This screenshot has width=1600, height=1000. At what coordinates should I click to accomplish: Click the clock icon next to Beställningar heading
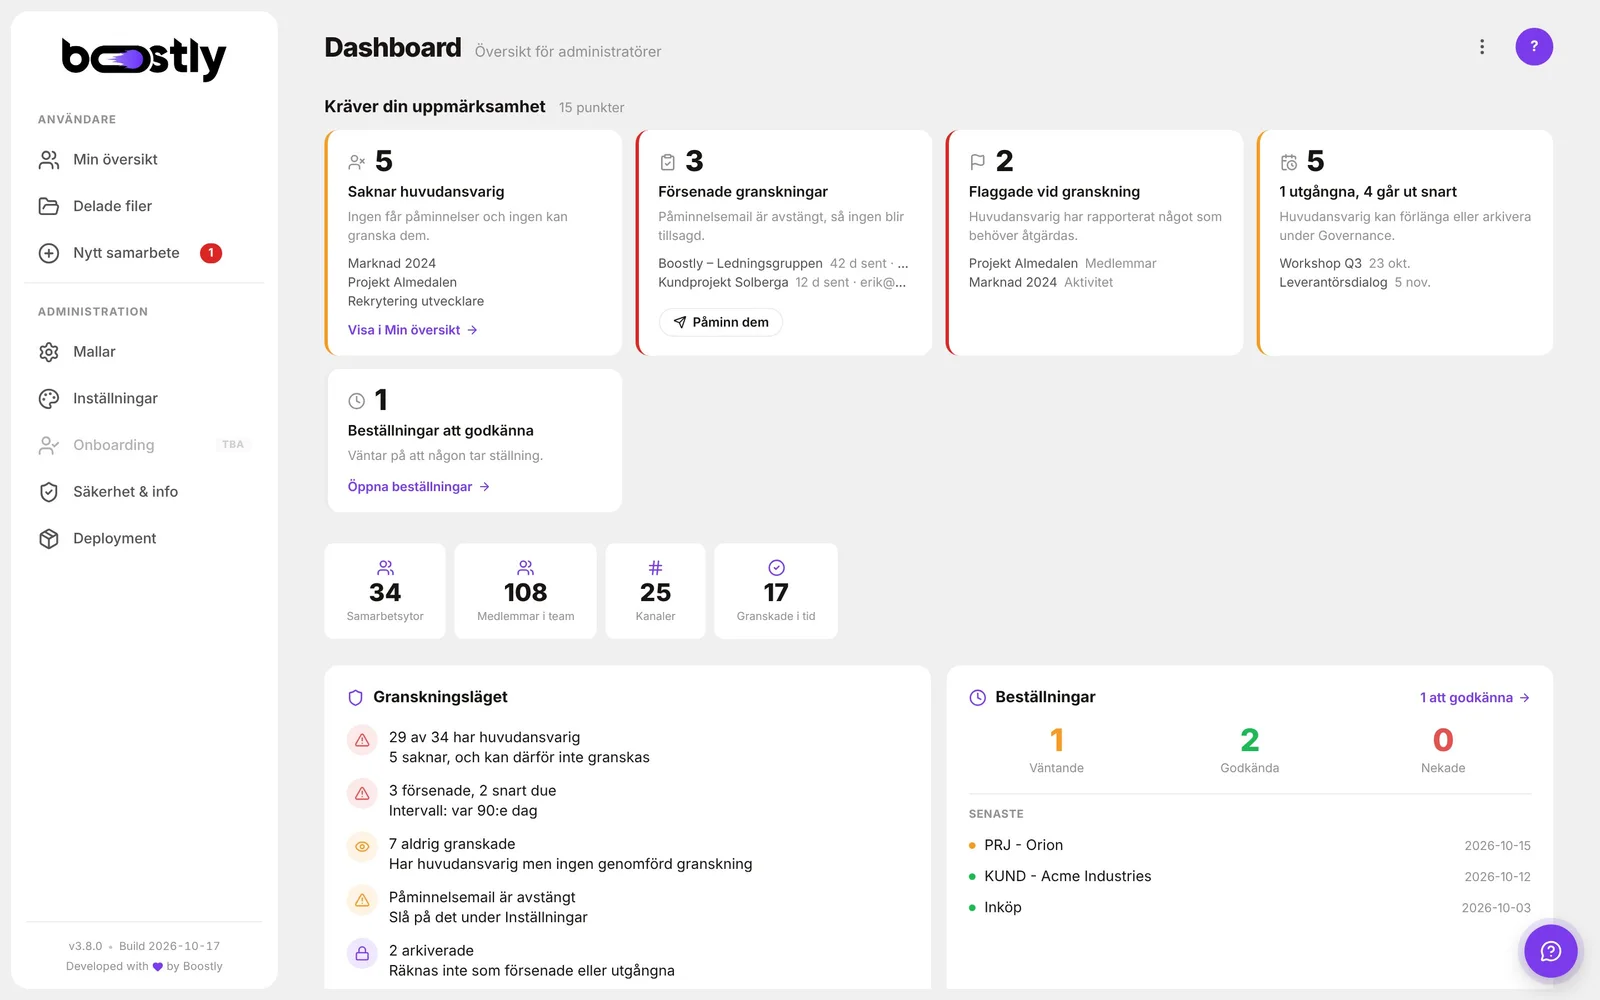coord(978,698)
